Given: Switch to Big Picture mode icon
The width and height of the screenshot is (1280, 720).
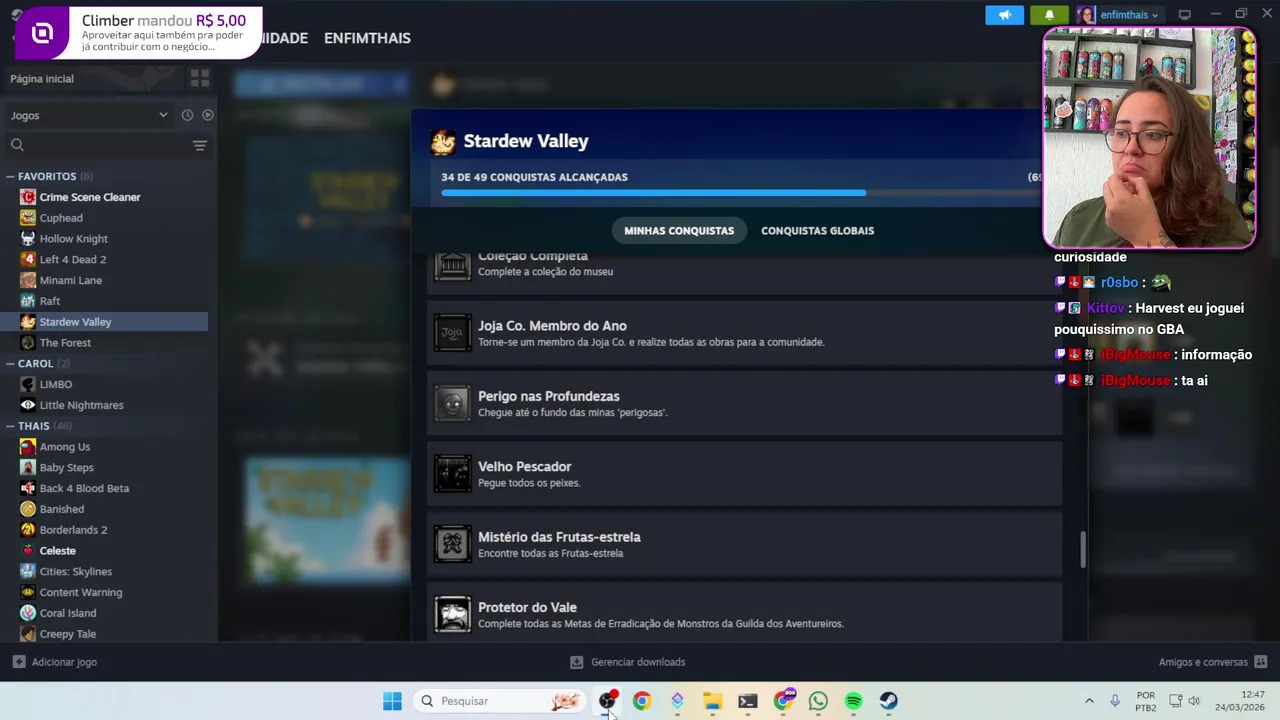Looking at the screenshot, I should pos(1185,15).
